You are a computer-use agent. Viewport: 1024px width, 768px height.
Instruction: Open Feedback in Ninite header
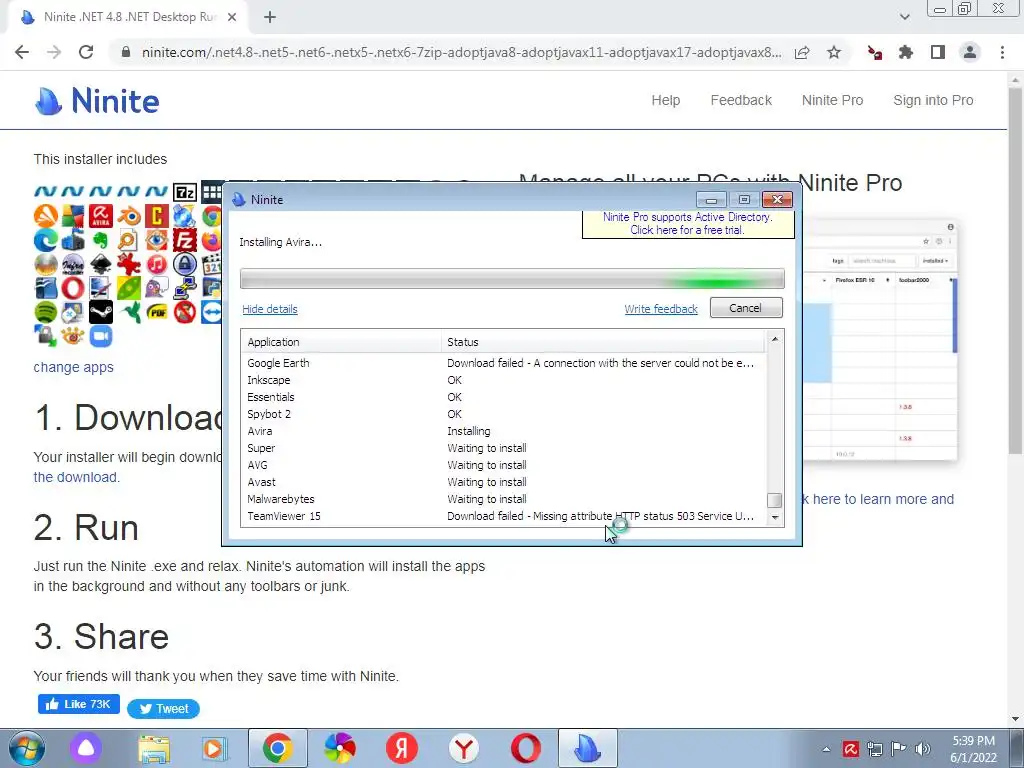tap(741, 101)
